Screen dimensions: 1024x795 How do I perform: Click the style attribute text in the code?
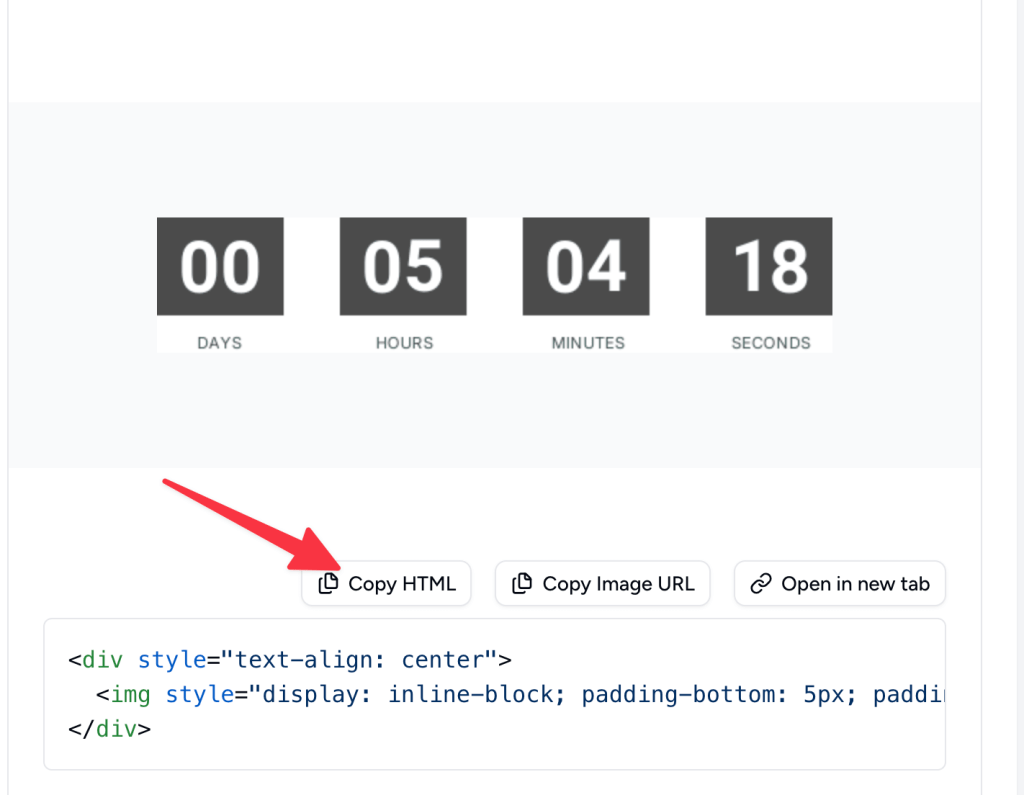pos(173,659)
